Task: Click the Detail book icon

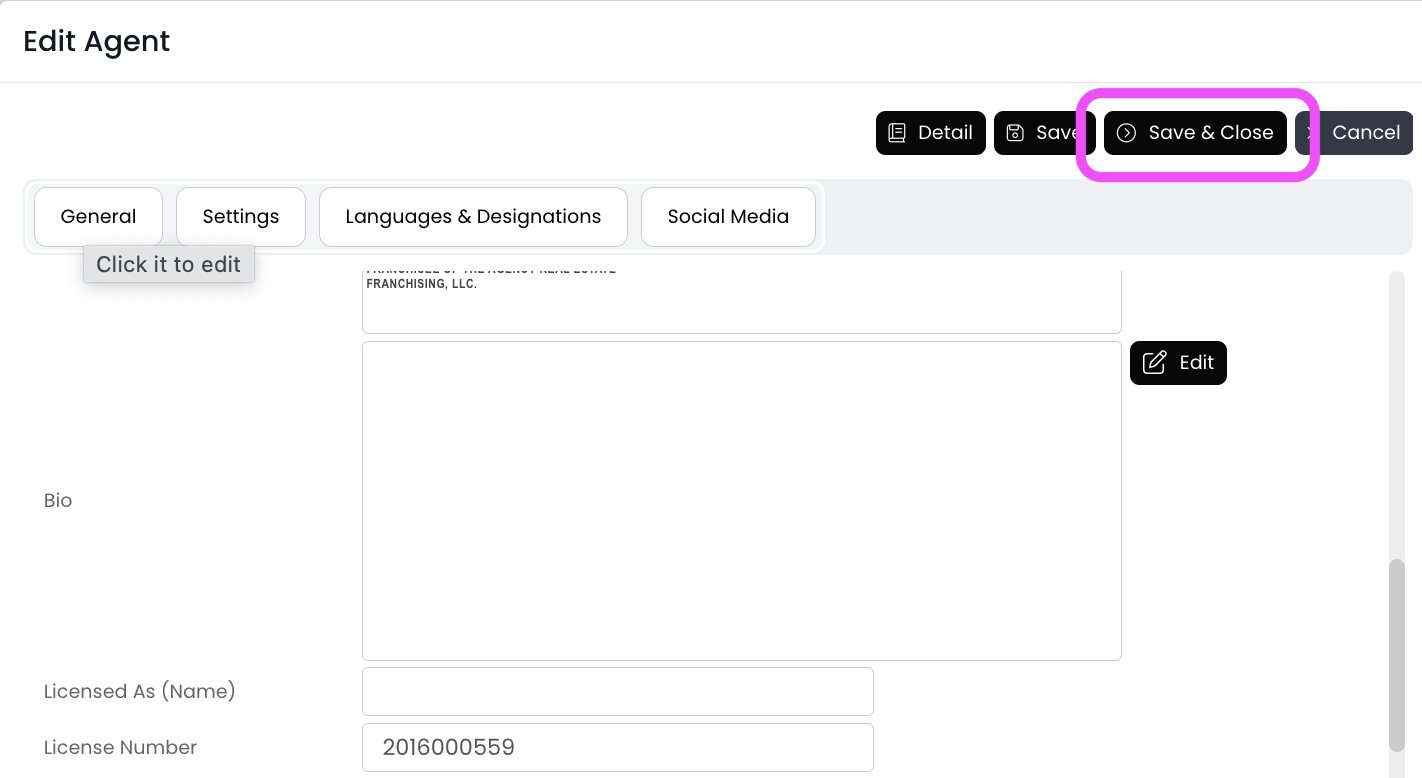Action: [897, 133]
